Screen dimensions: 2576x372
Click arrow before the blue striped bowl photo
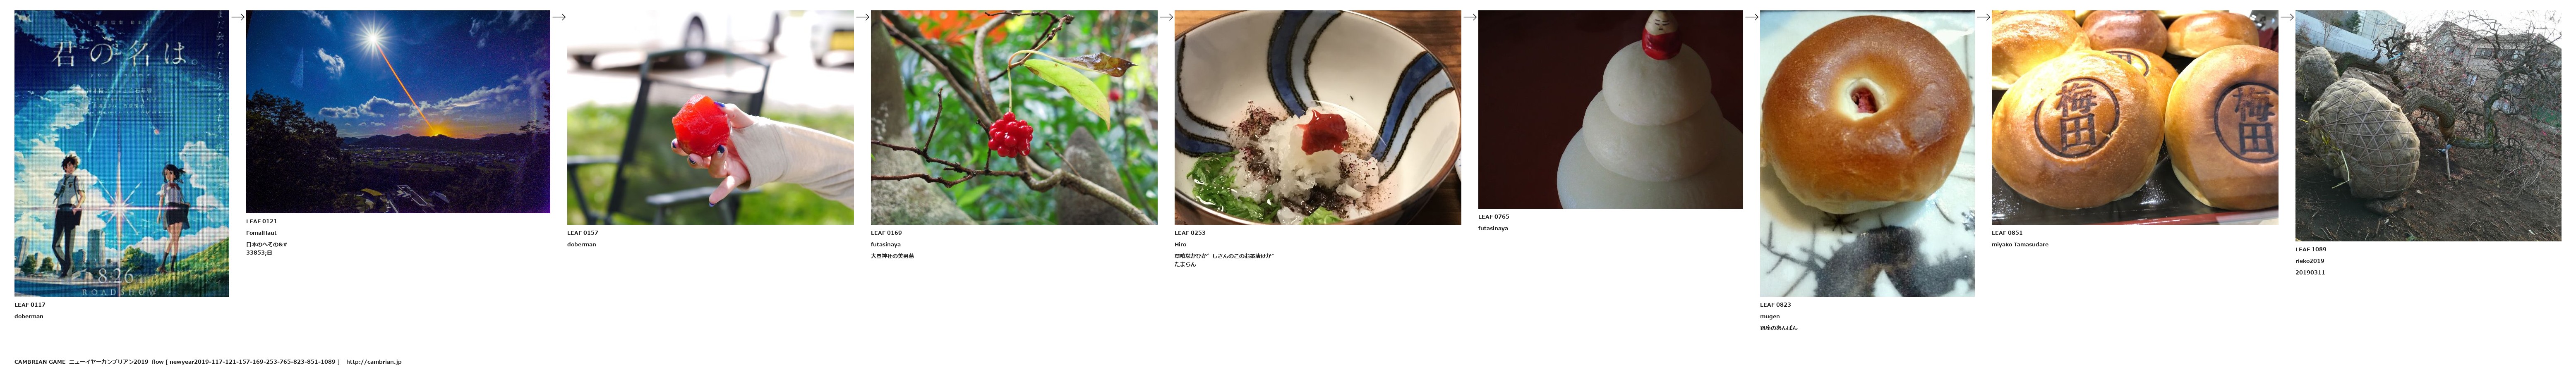1166,17
